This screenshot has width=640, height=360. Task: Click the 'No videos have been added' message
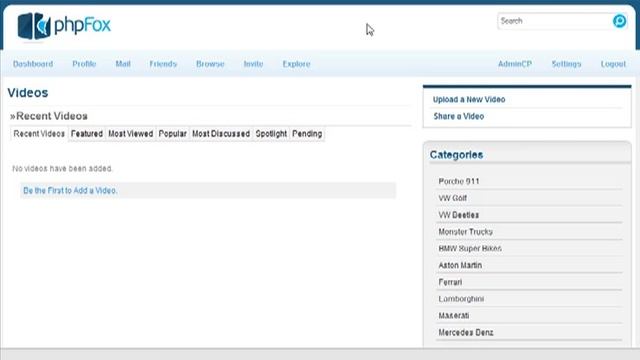click(x=62, y=169)
